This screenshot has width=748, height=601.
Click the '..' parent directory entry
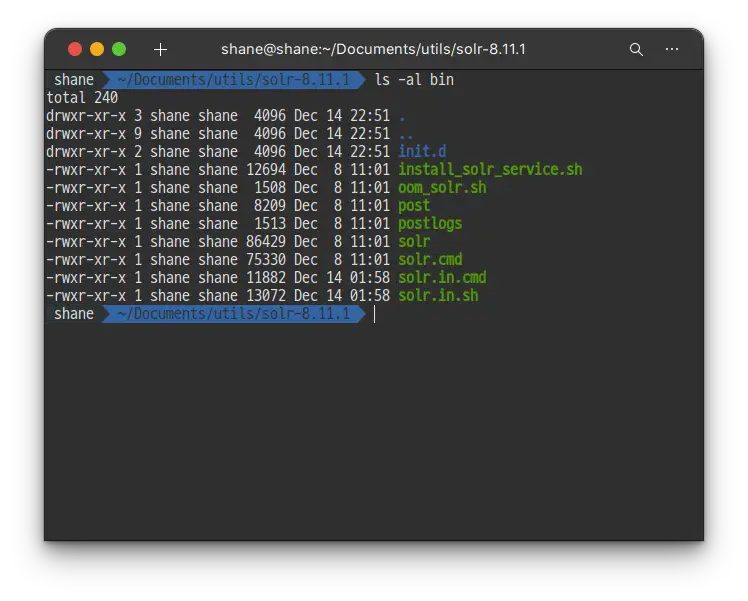[406, 136]
